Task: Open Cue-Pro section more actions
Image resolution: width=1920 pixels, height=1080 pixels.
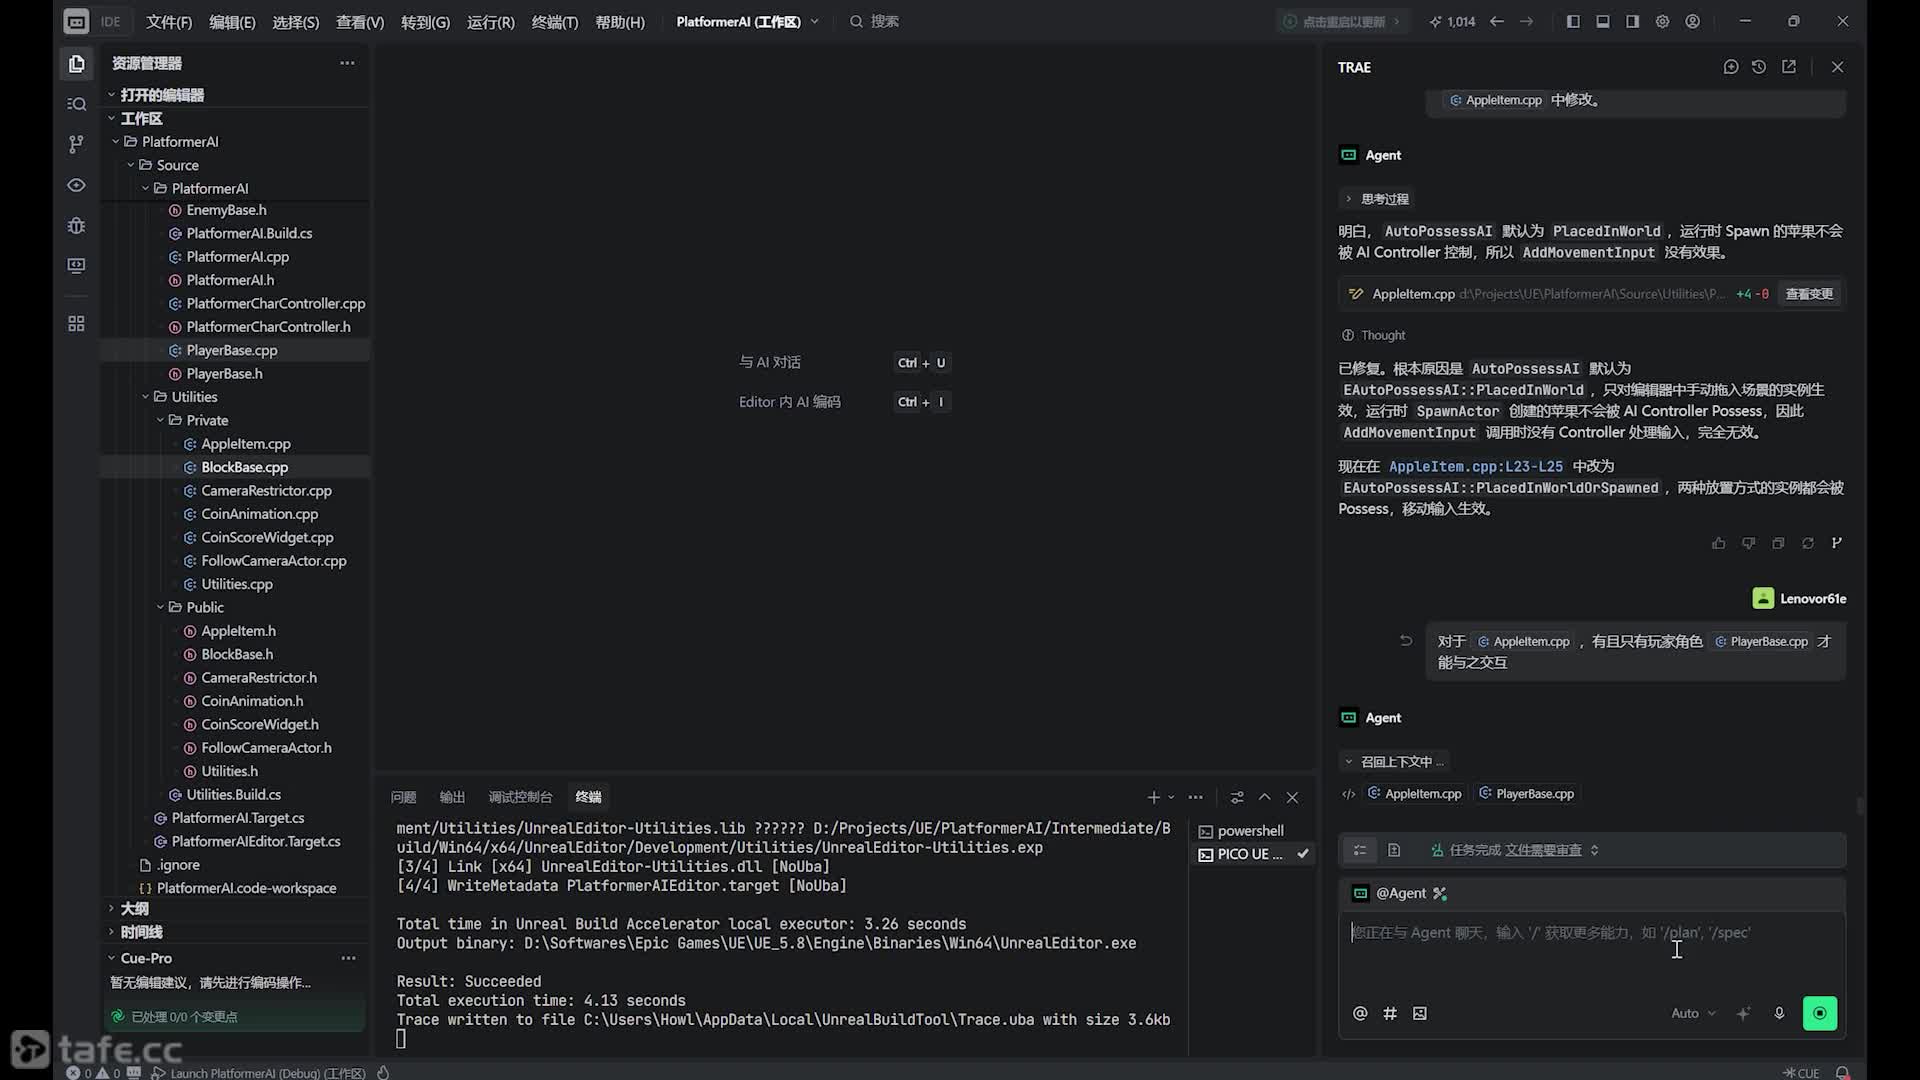Action: [x=348, y=958]
